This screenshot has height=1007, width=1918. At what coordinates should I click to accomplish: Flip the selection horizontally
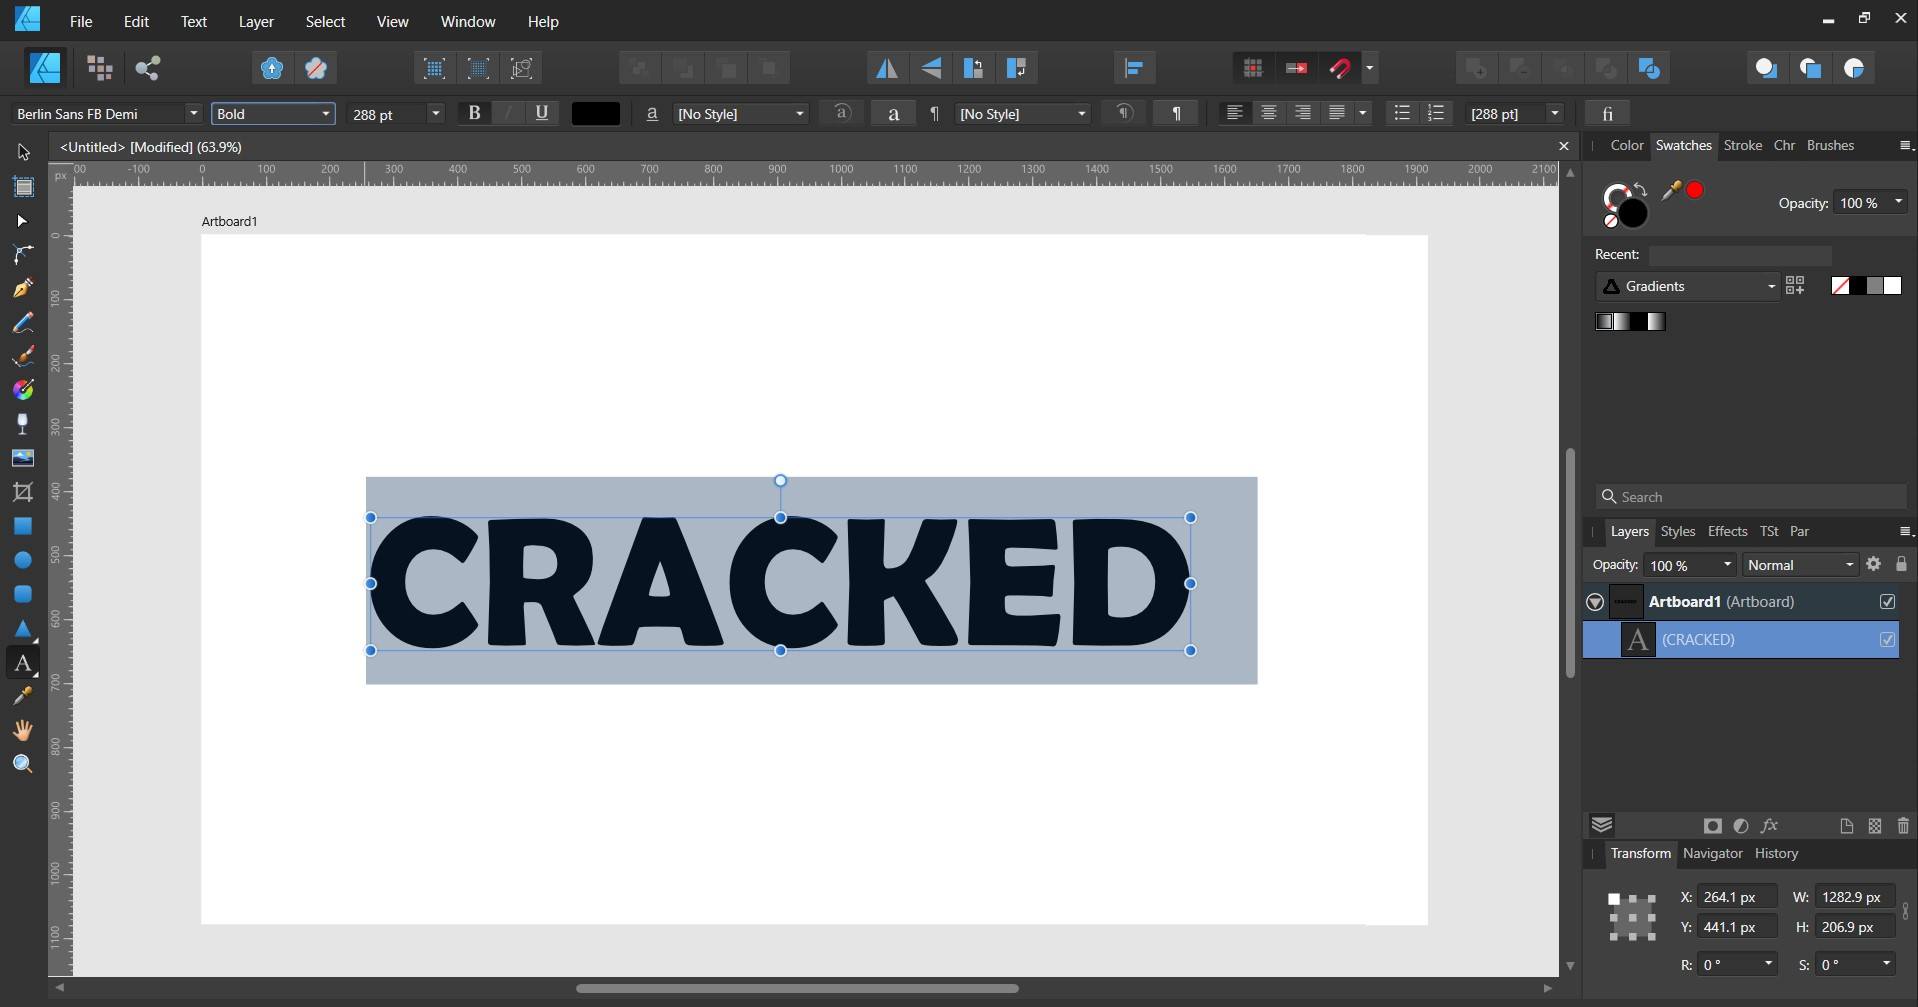(887, 67)
